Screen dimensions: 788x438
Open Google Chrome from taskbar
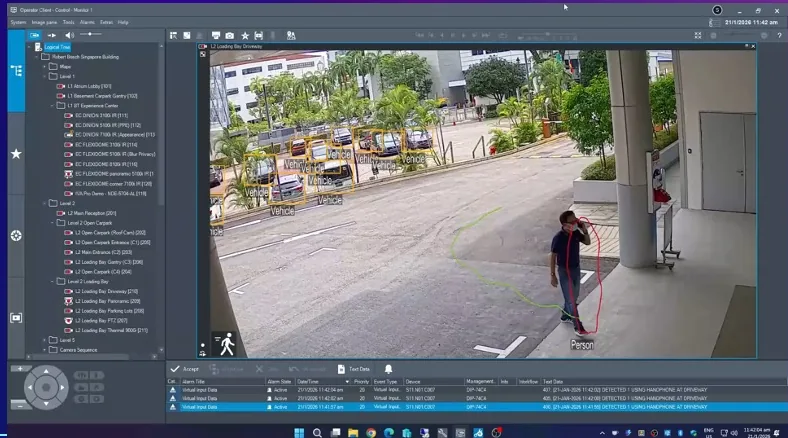coord(371,432)
